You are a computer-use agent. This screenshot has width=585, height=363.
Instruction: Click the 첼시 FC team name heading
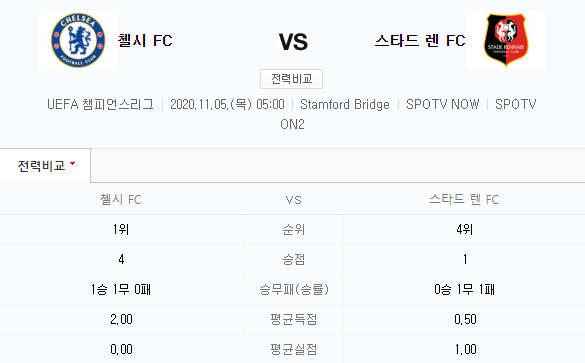pos(145,40)
